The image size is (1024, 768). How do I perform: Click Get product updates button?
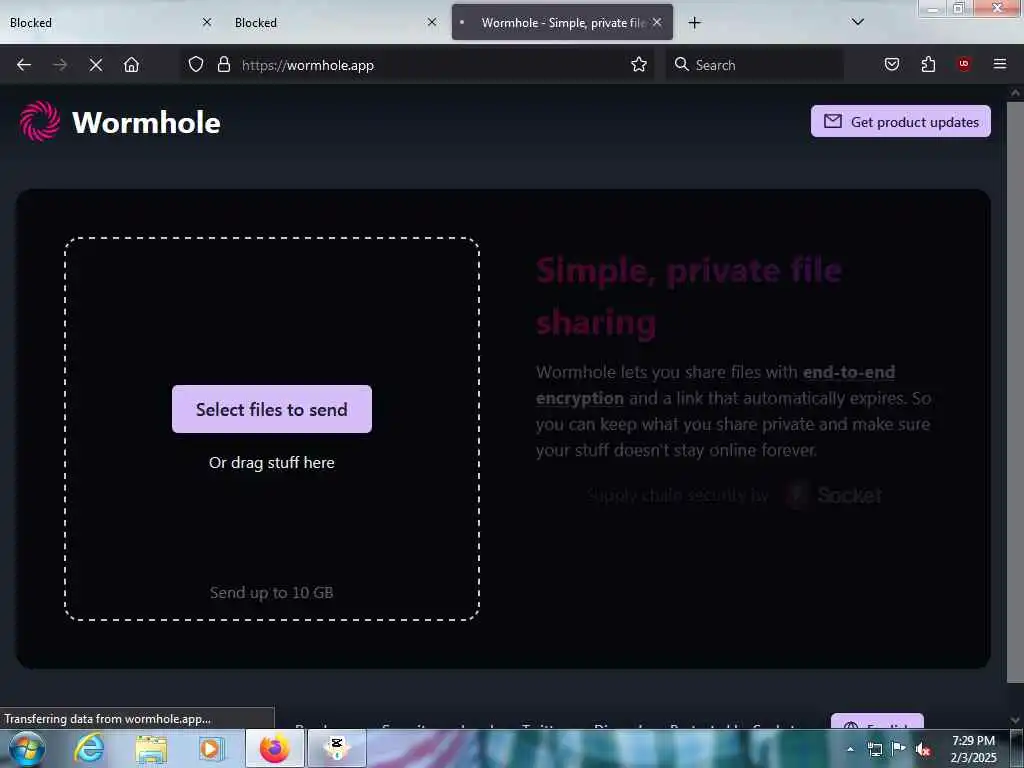pyautogui.click(x=901, y=121)
